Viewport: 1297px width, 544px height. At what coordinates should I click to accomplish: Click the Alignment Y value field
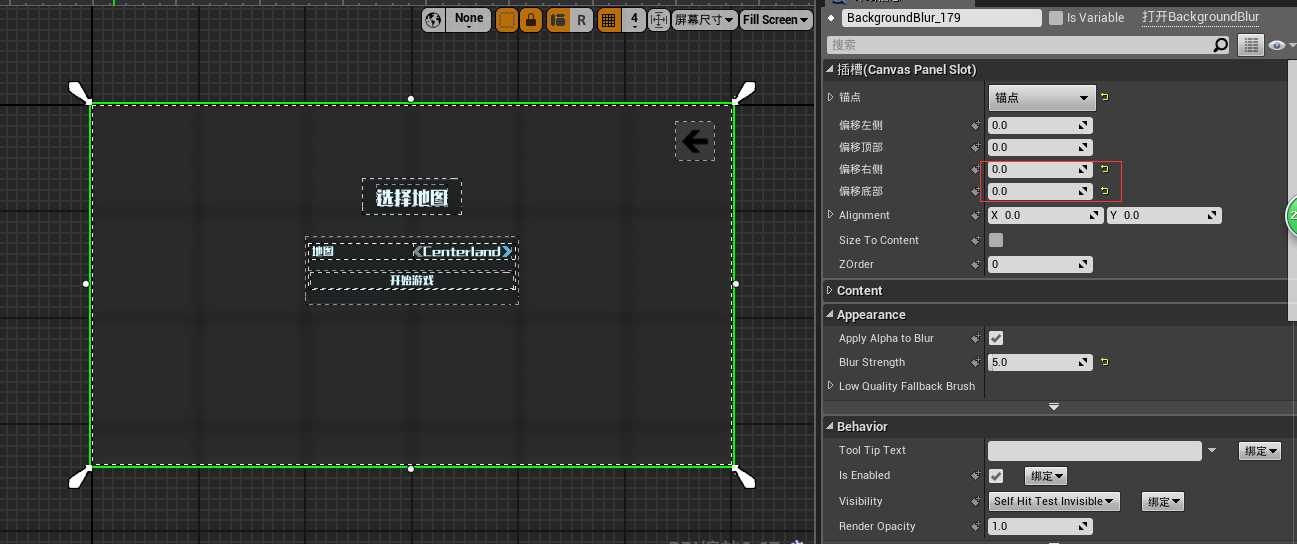pos(1164,215)
